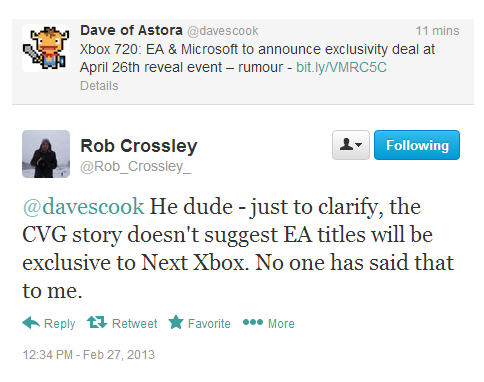This screenshot has width=484, height=382.
Task: Open the 12:34 PM - Feb 27, 2013 permalink
Action: 89,355
